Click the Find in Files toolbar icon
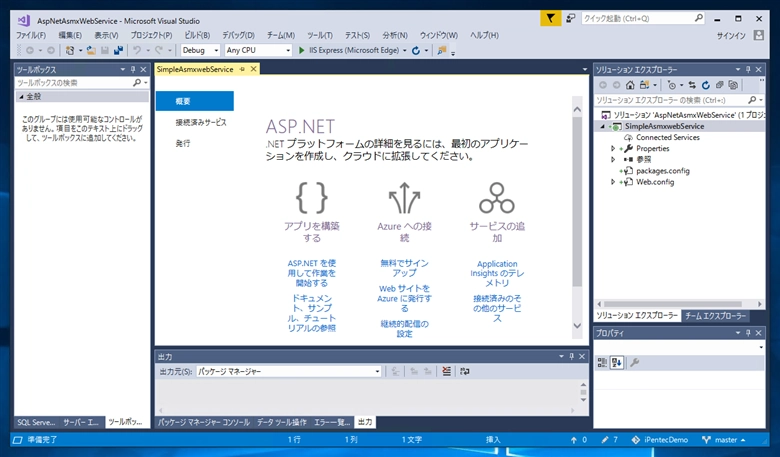Image resolution: width=780 pixels, height=457 pixels. click(x=442, y=50)
